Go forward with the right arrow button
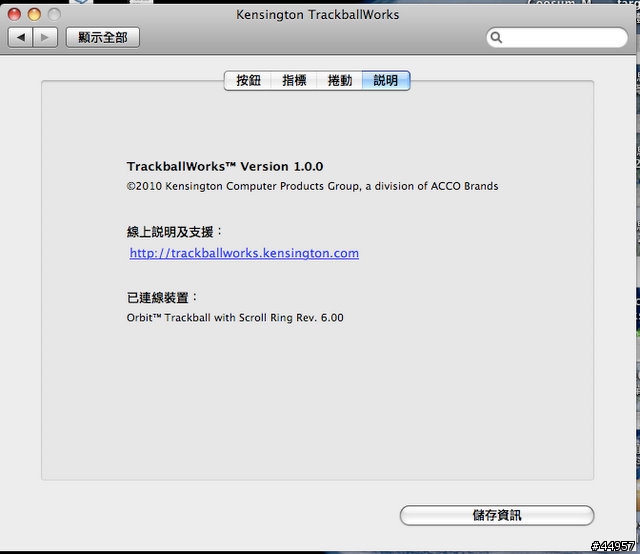 pos(45,38)
